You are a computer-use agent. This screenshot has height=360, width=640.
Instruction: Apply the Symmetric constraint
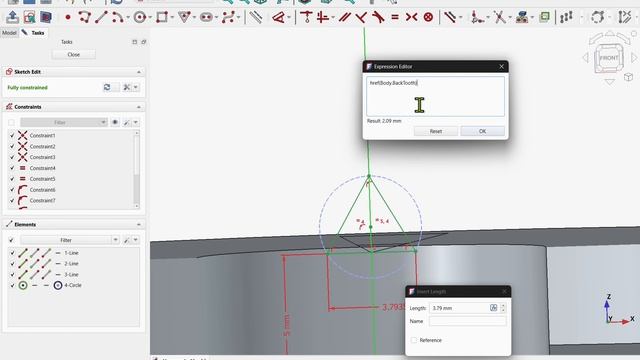point(411,17)
